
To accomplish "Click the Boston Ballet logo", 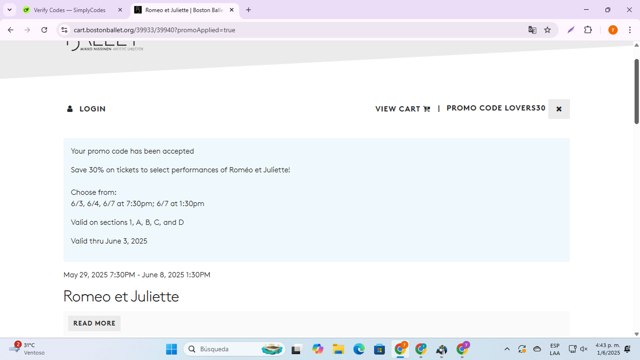I will (x=105, y=45).
